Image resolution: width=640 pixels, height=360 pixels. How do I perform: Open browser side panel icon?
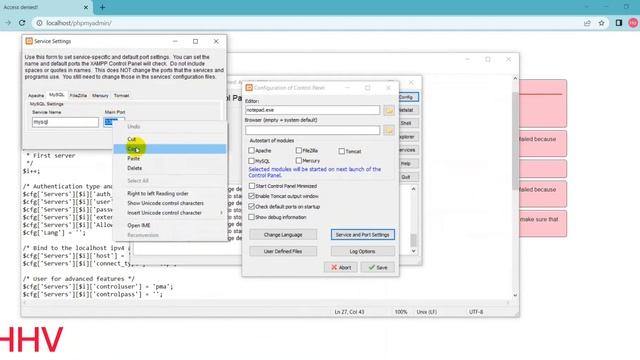coord(619,23)
